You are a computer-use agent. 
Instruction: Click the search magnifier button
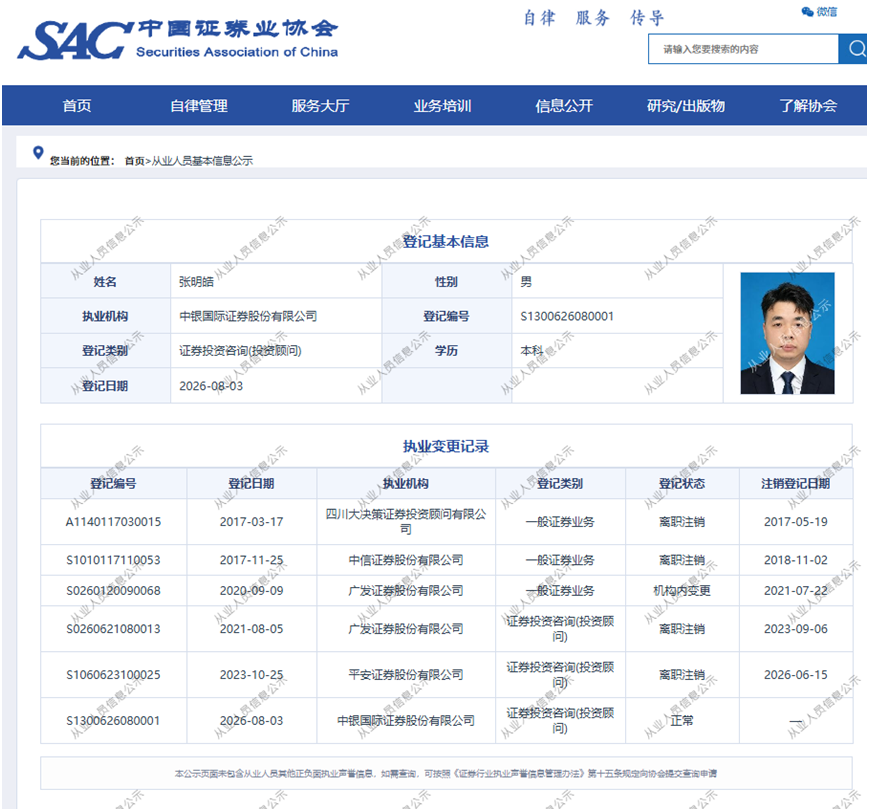853,49
